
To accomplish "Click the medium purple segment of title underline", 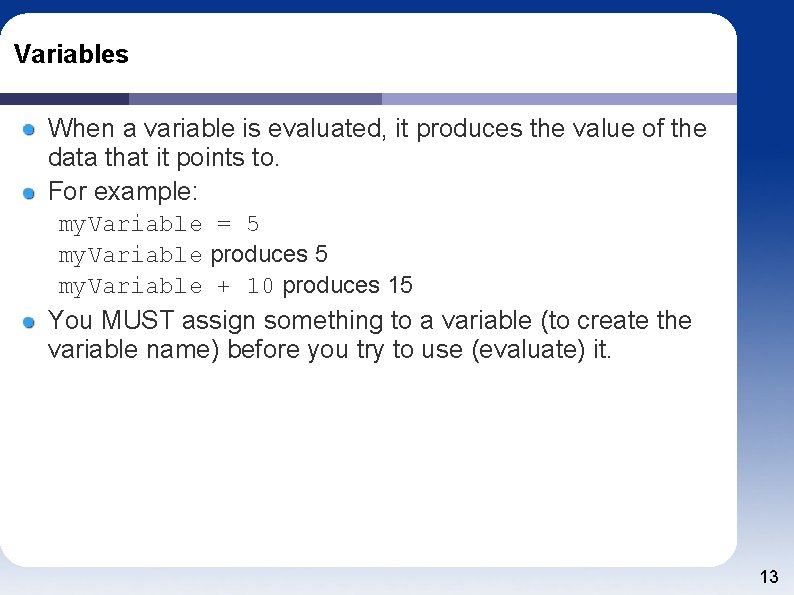I will point(255,99).
